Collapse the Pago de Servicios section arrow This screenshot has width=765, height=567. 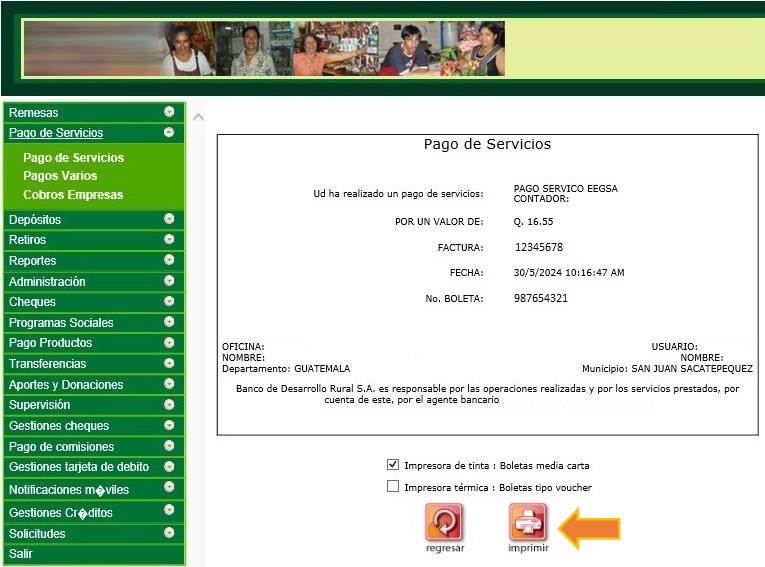[x=169, y=132]
